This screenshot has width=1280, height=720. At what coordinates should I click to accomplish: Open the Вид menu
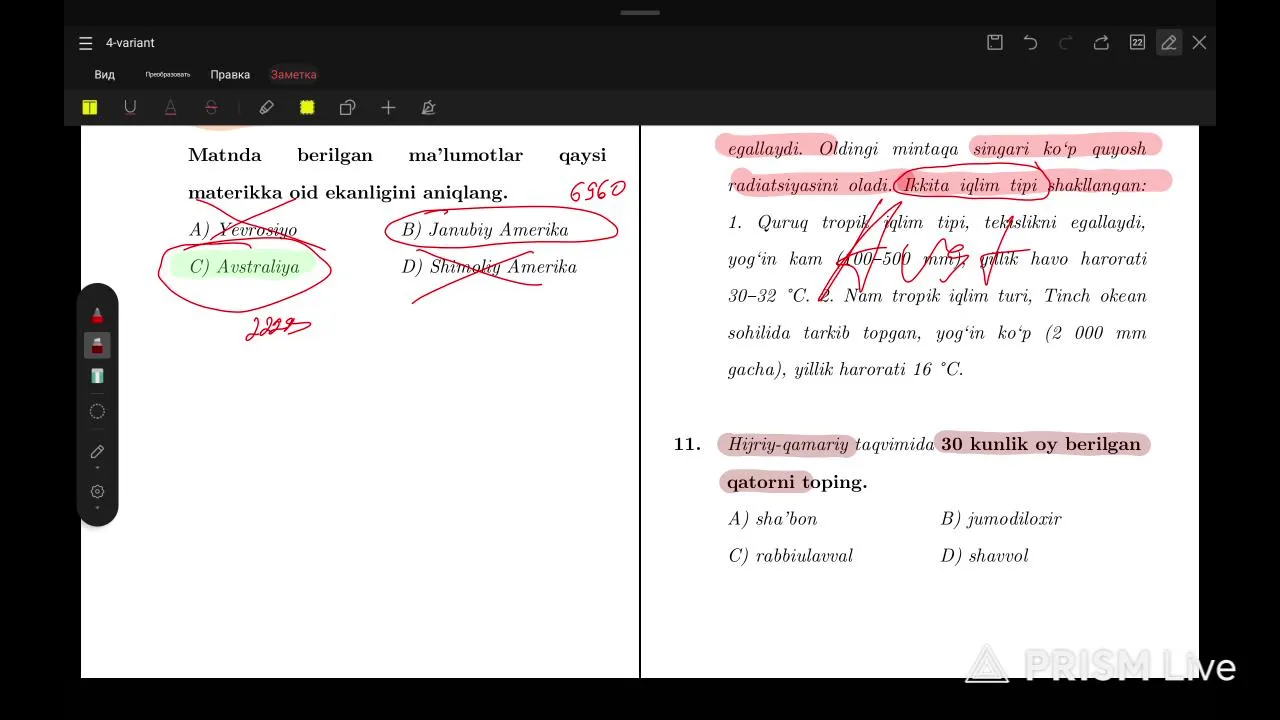pos(104,75)
